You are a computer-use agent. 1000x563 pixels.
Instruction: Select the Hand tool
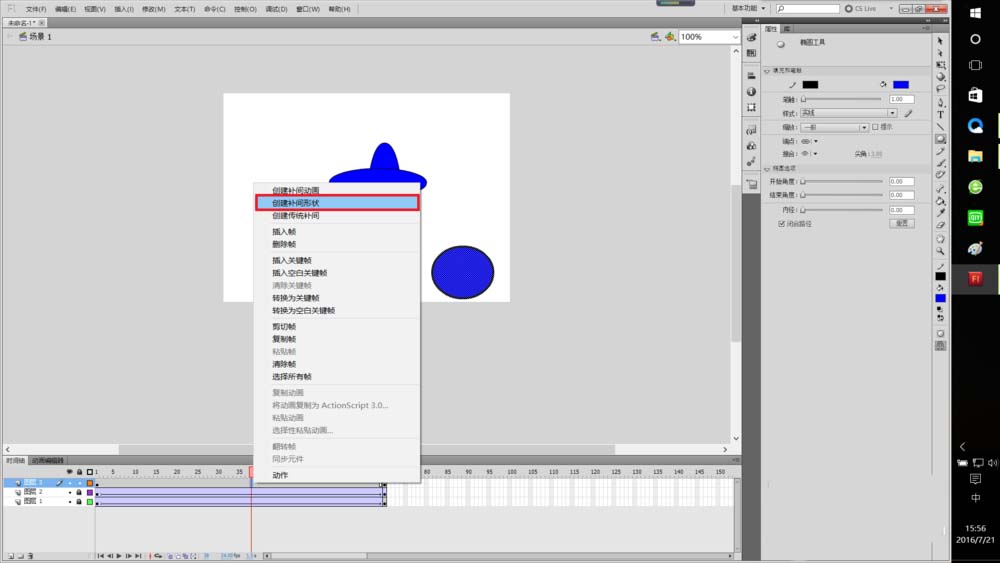940,239
